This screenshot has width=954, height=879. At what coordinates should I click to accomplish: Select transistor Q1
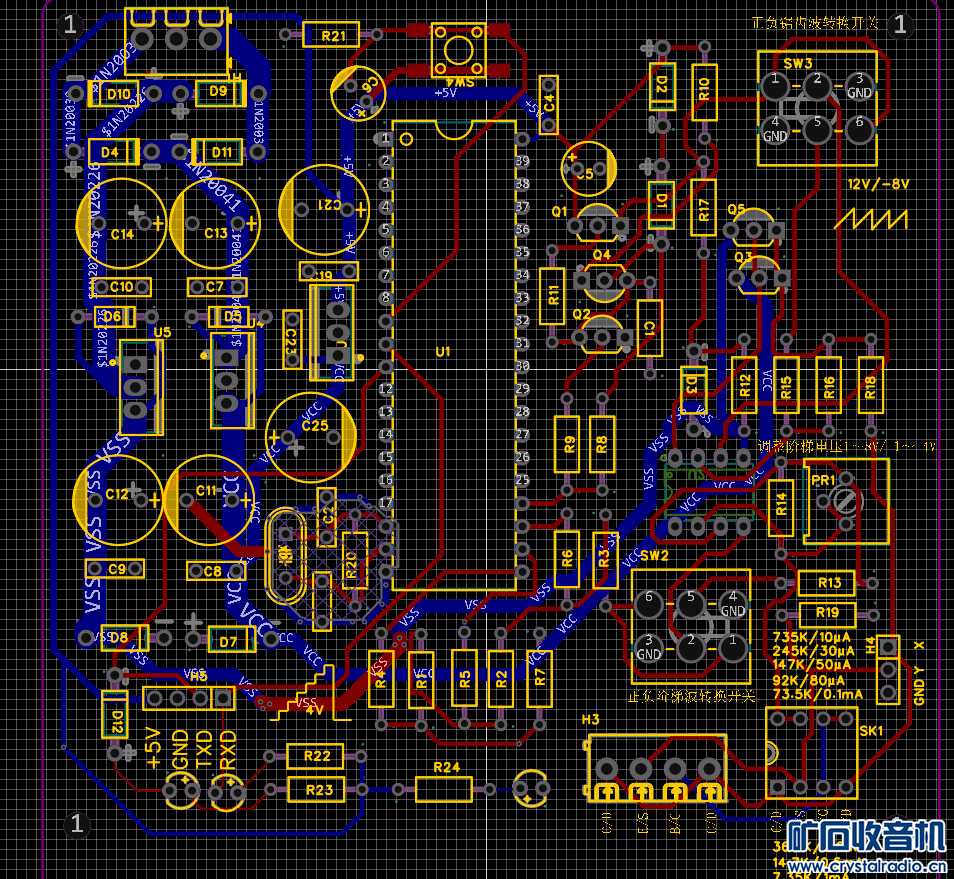[x=597, y=221]
